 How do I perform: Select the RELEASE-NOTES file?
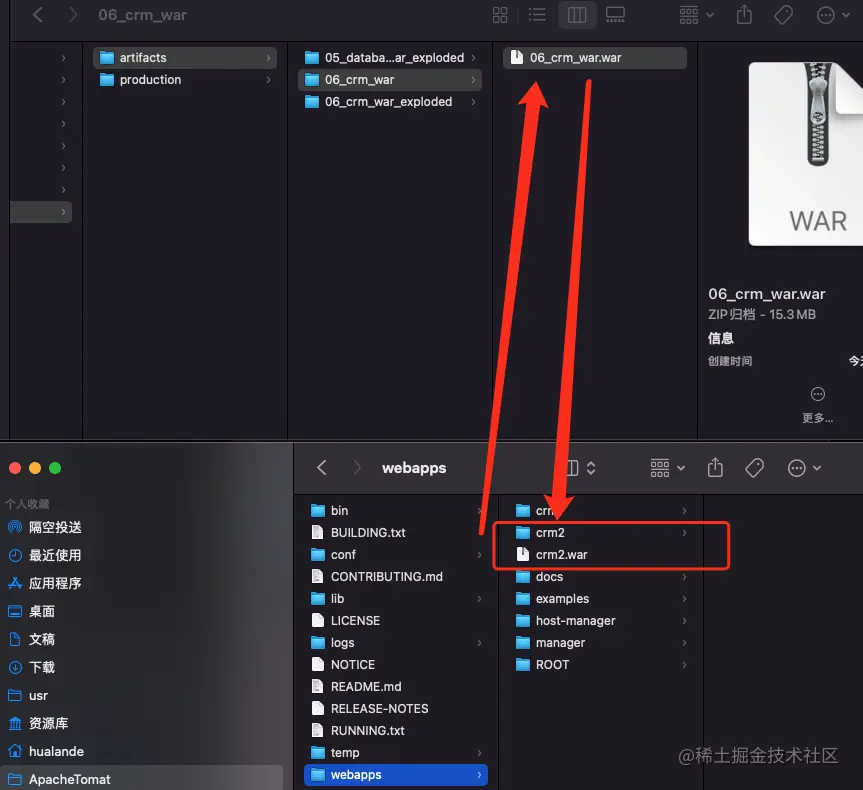[x=396, y=709]
